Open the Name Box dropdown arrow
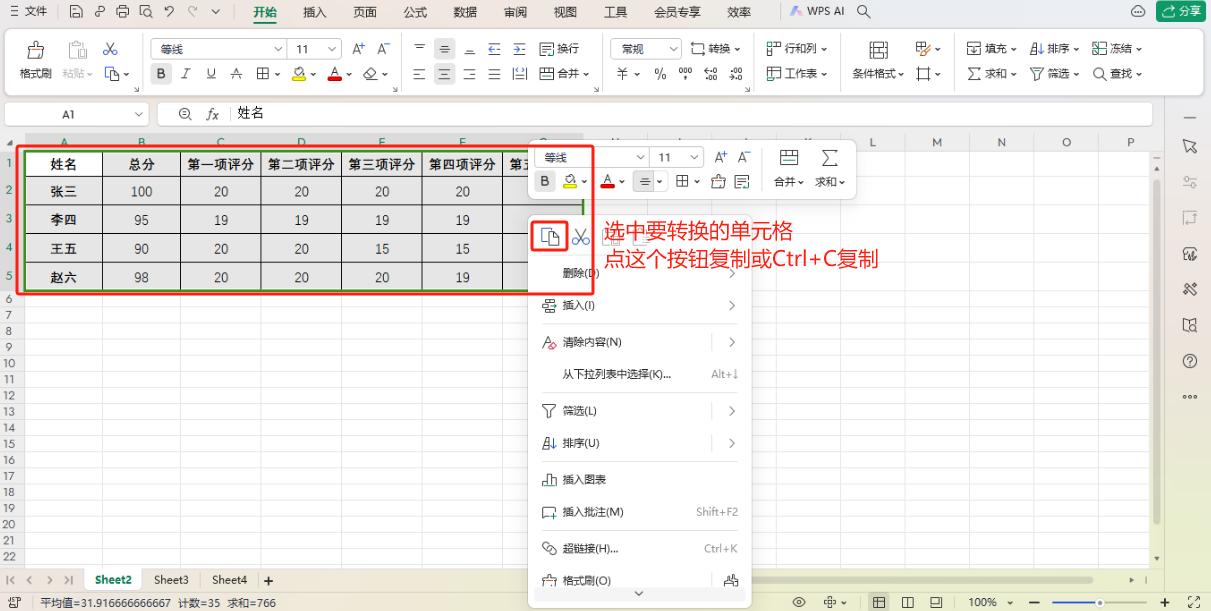 (138, 114)
